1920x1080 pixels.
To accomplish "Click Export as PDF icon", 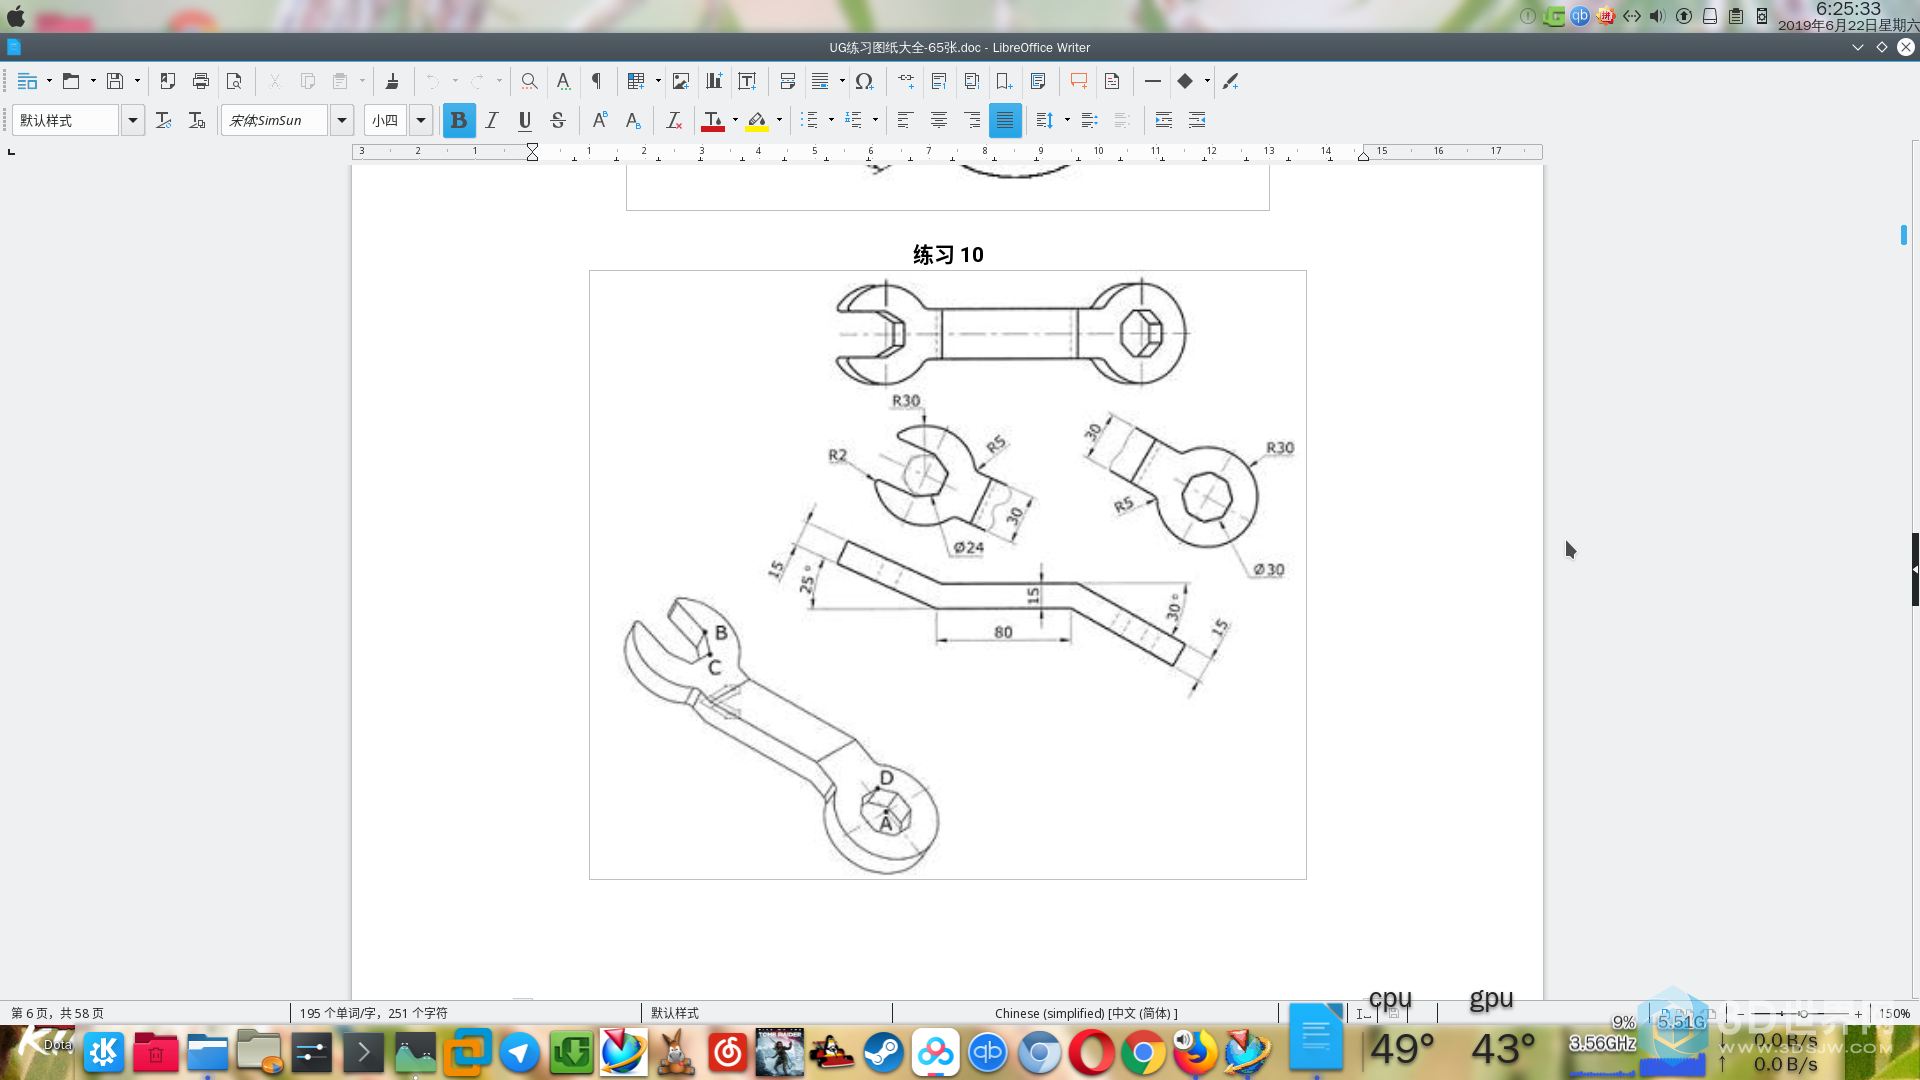I will [168, 81].
